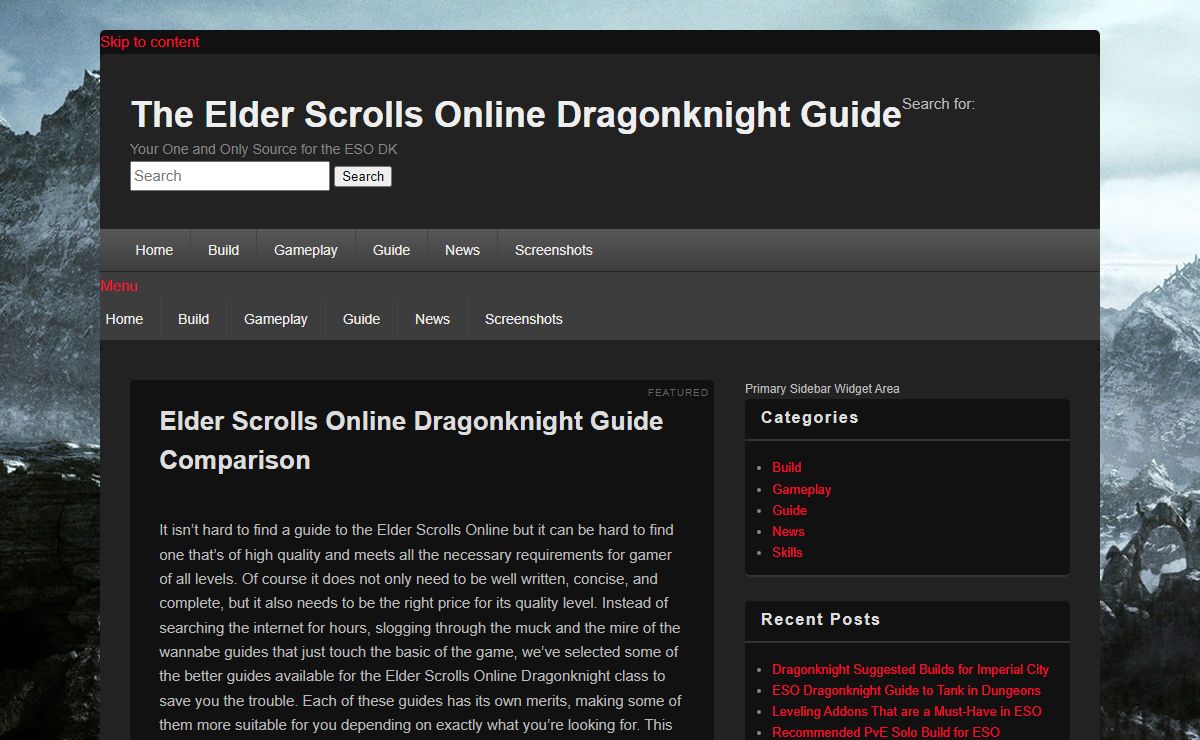Open Home in the top gradient menu bar
This screenshot has width=1200, height=740.
[154, 250]
